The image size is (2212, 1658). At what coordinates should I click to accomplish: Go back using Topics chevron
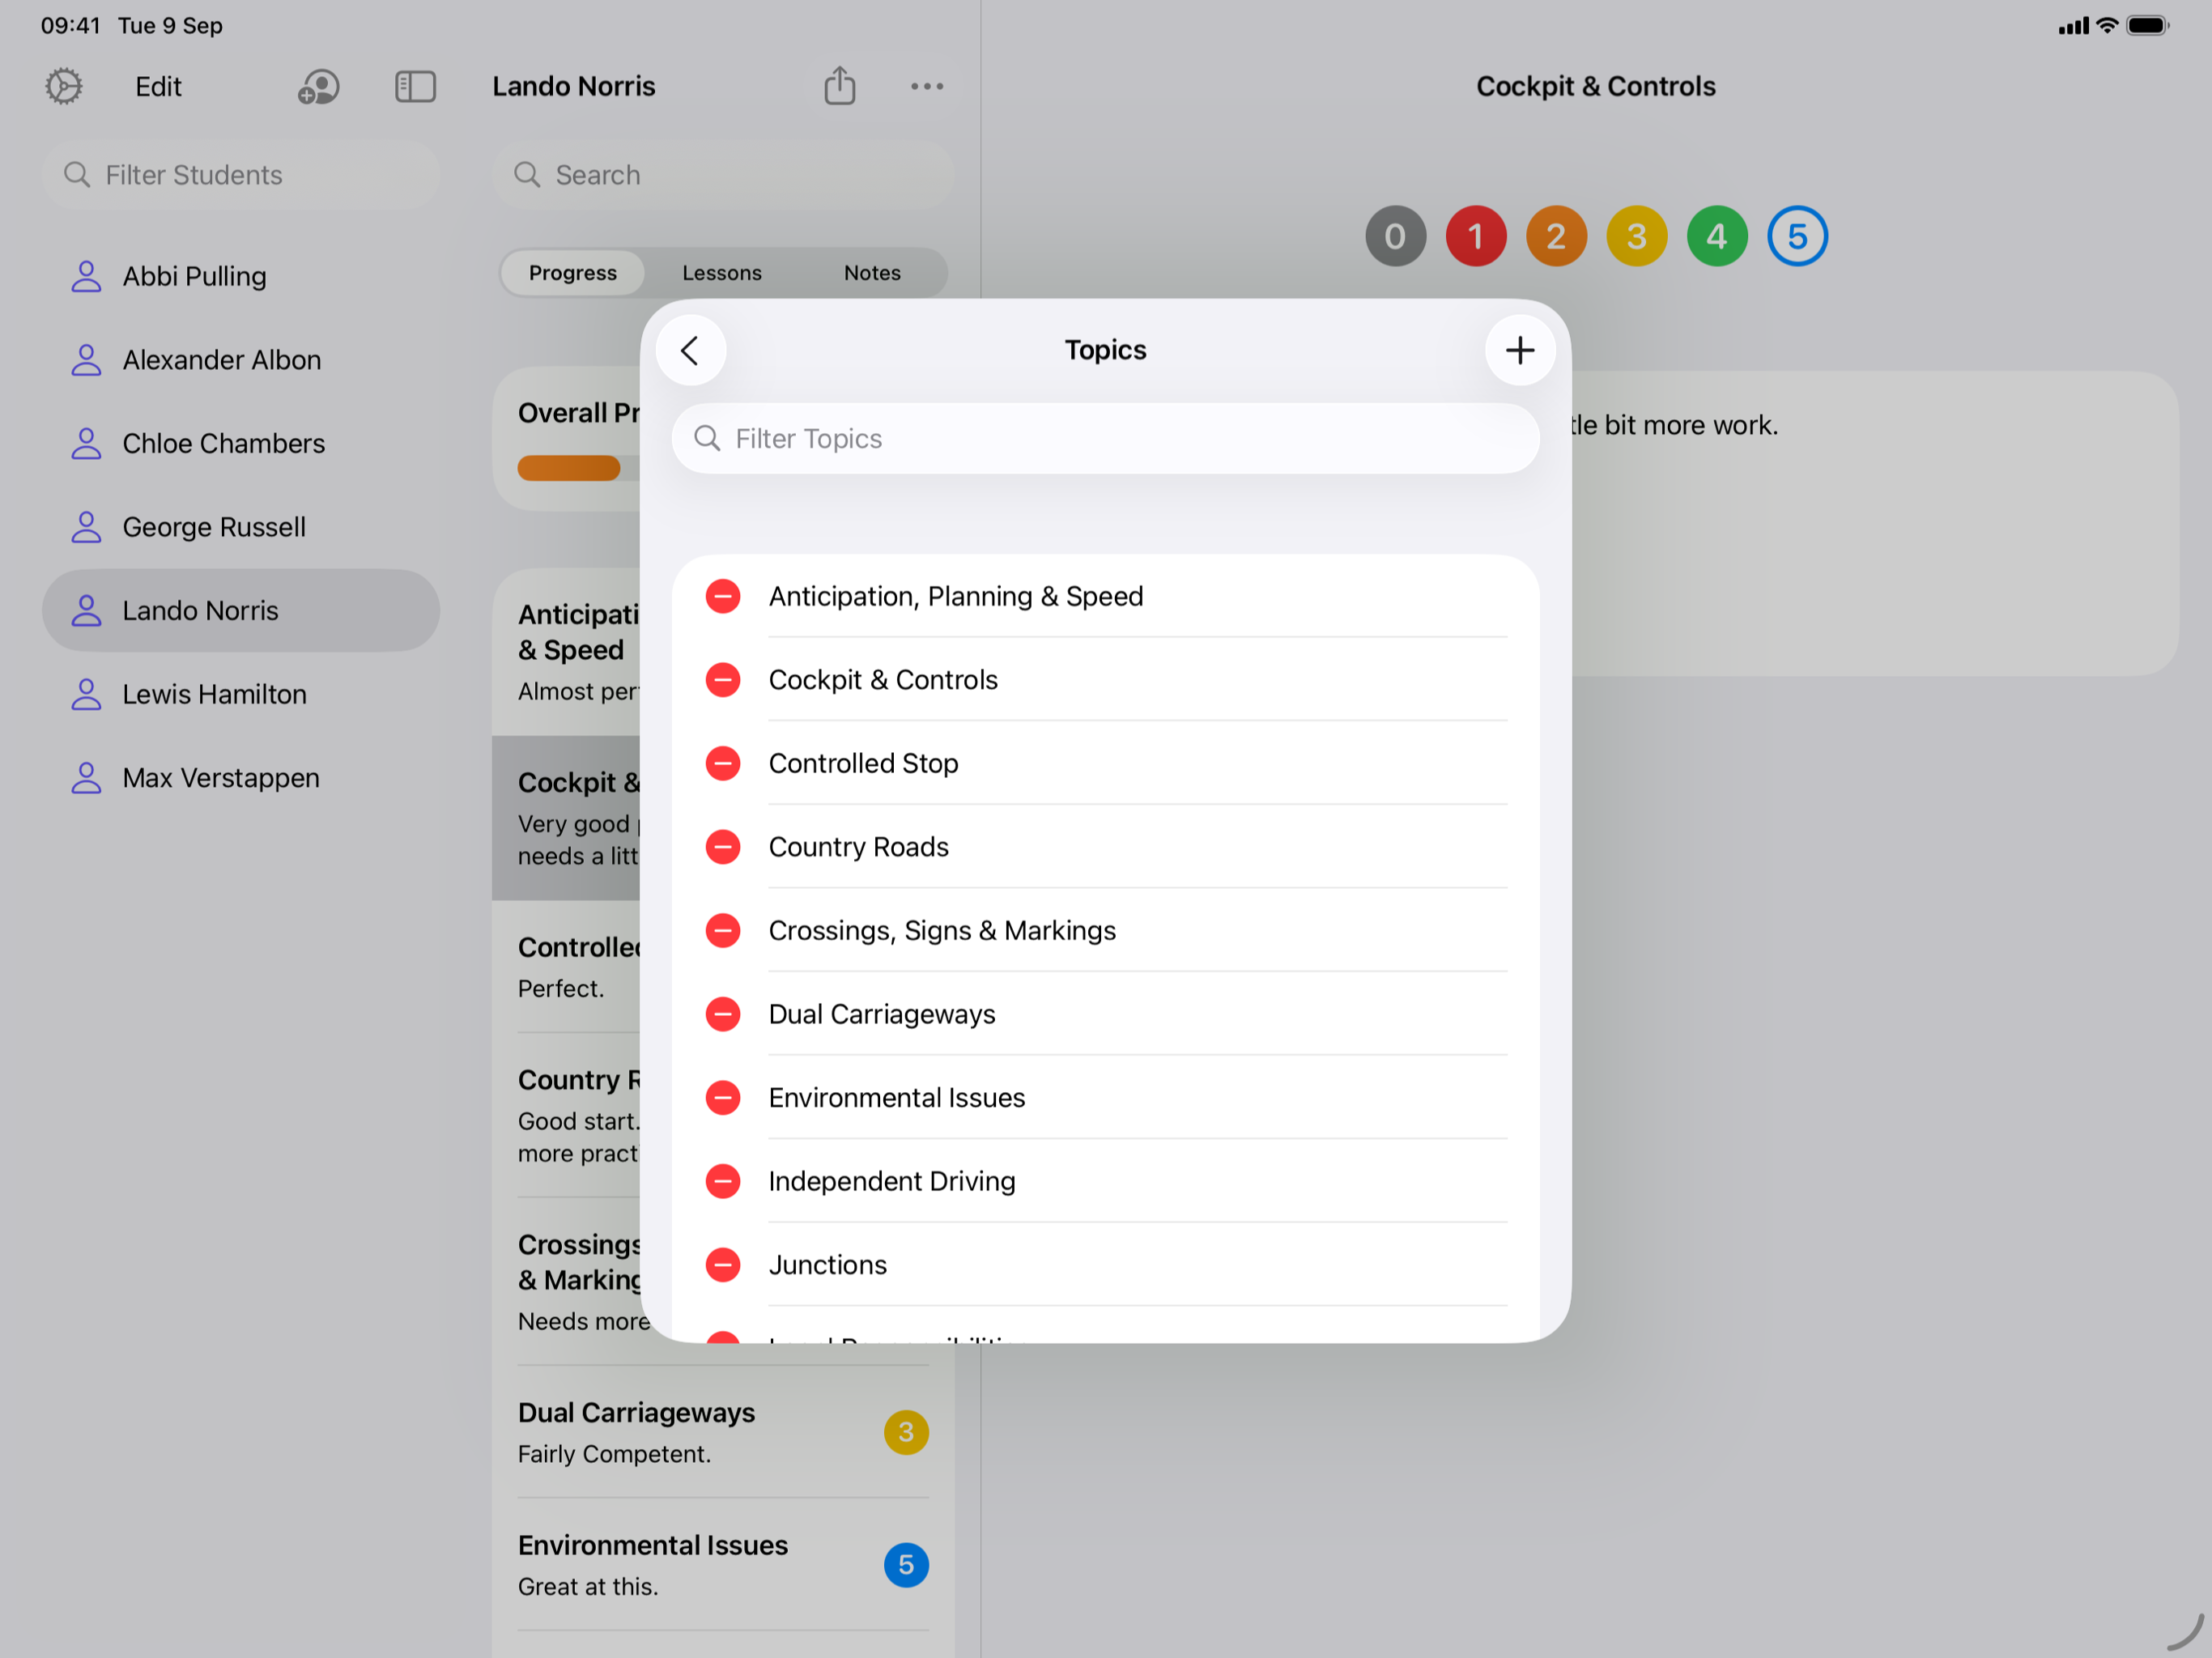(x=690, y=350)
